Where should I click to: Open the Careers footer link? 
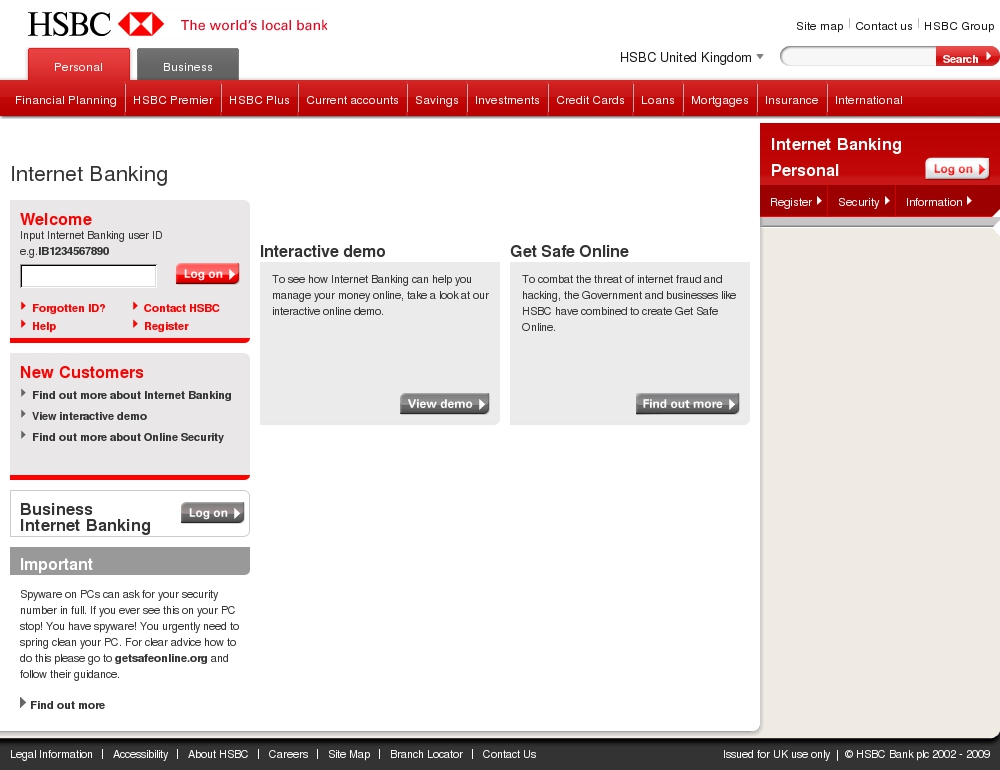click(x=288, y=754)
